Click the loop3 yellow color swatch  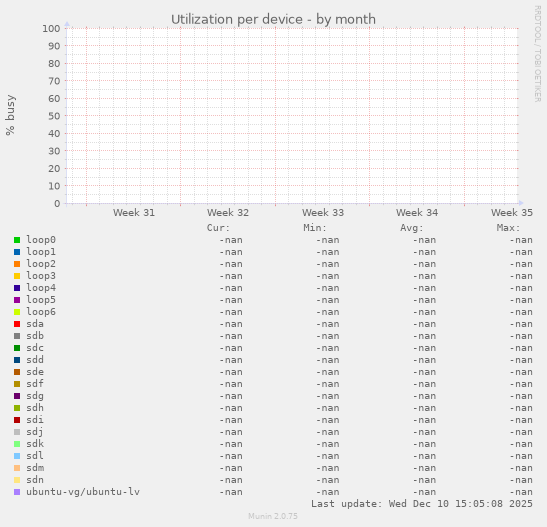(17, 276)
